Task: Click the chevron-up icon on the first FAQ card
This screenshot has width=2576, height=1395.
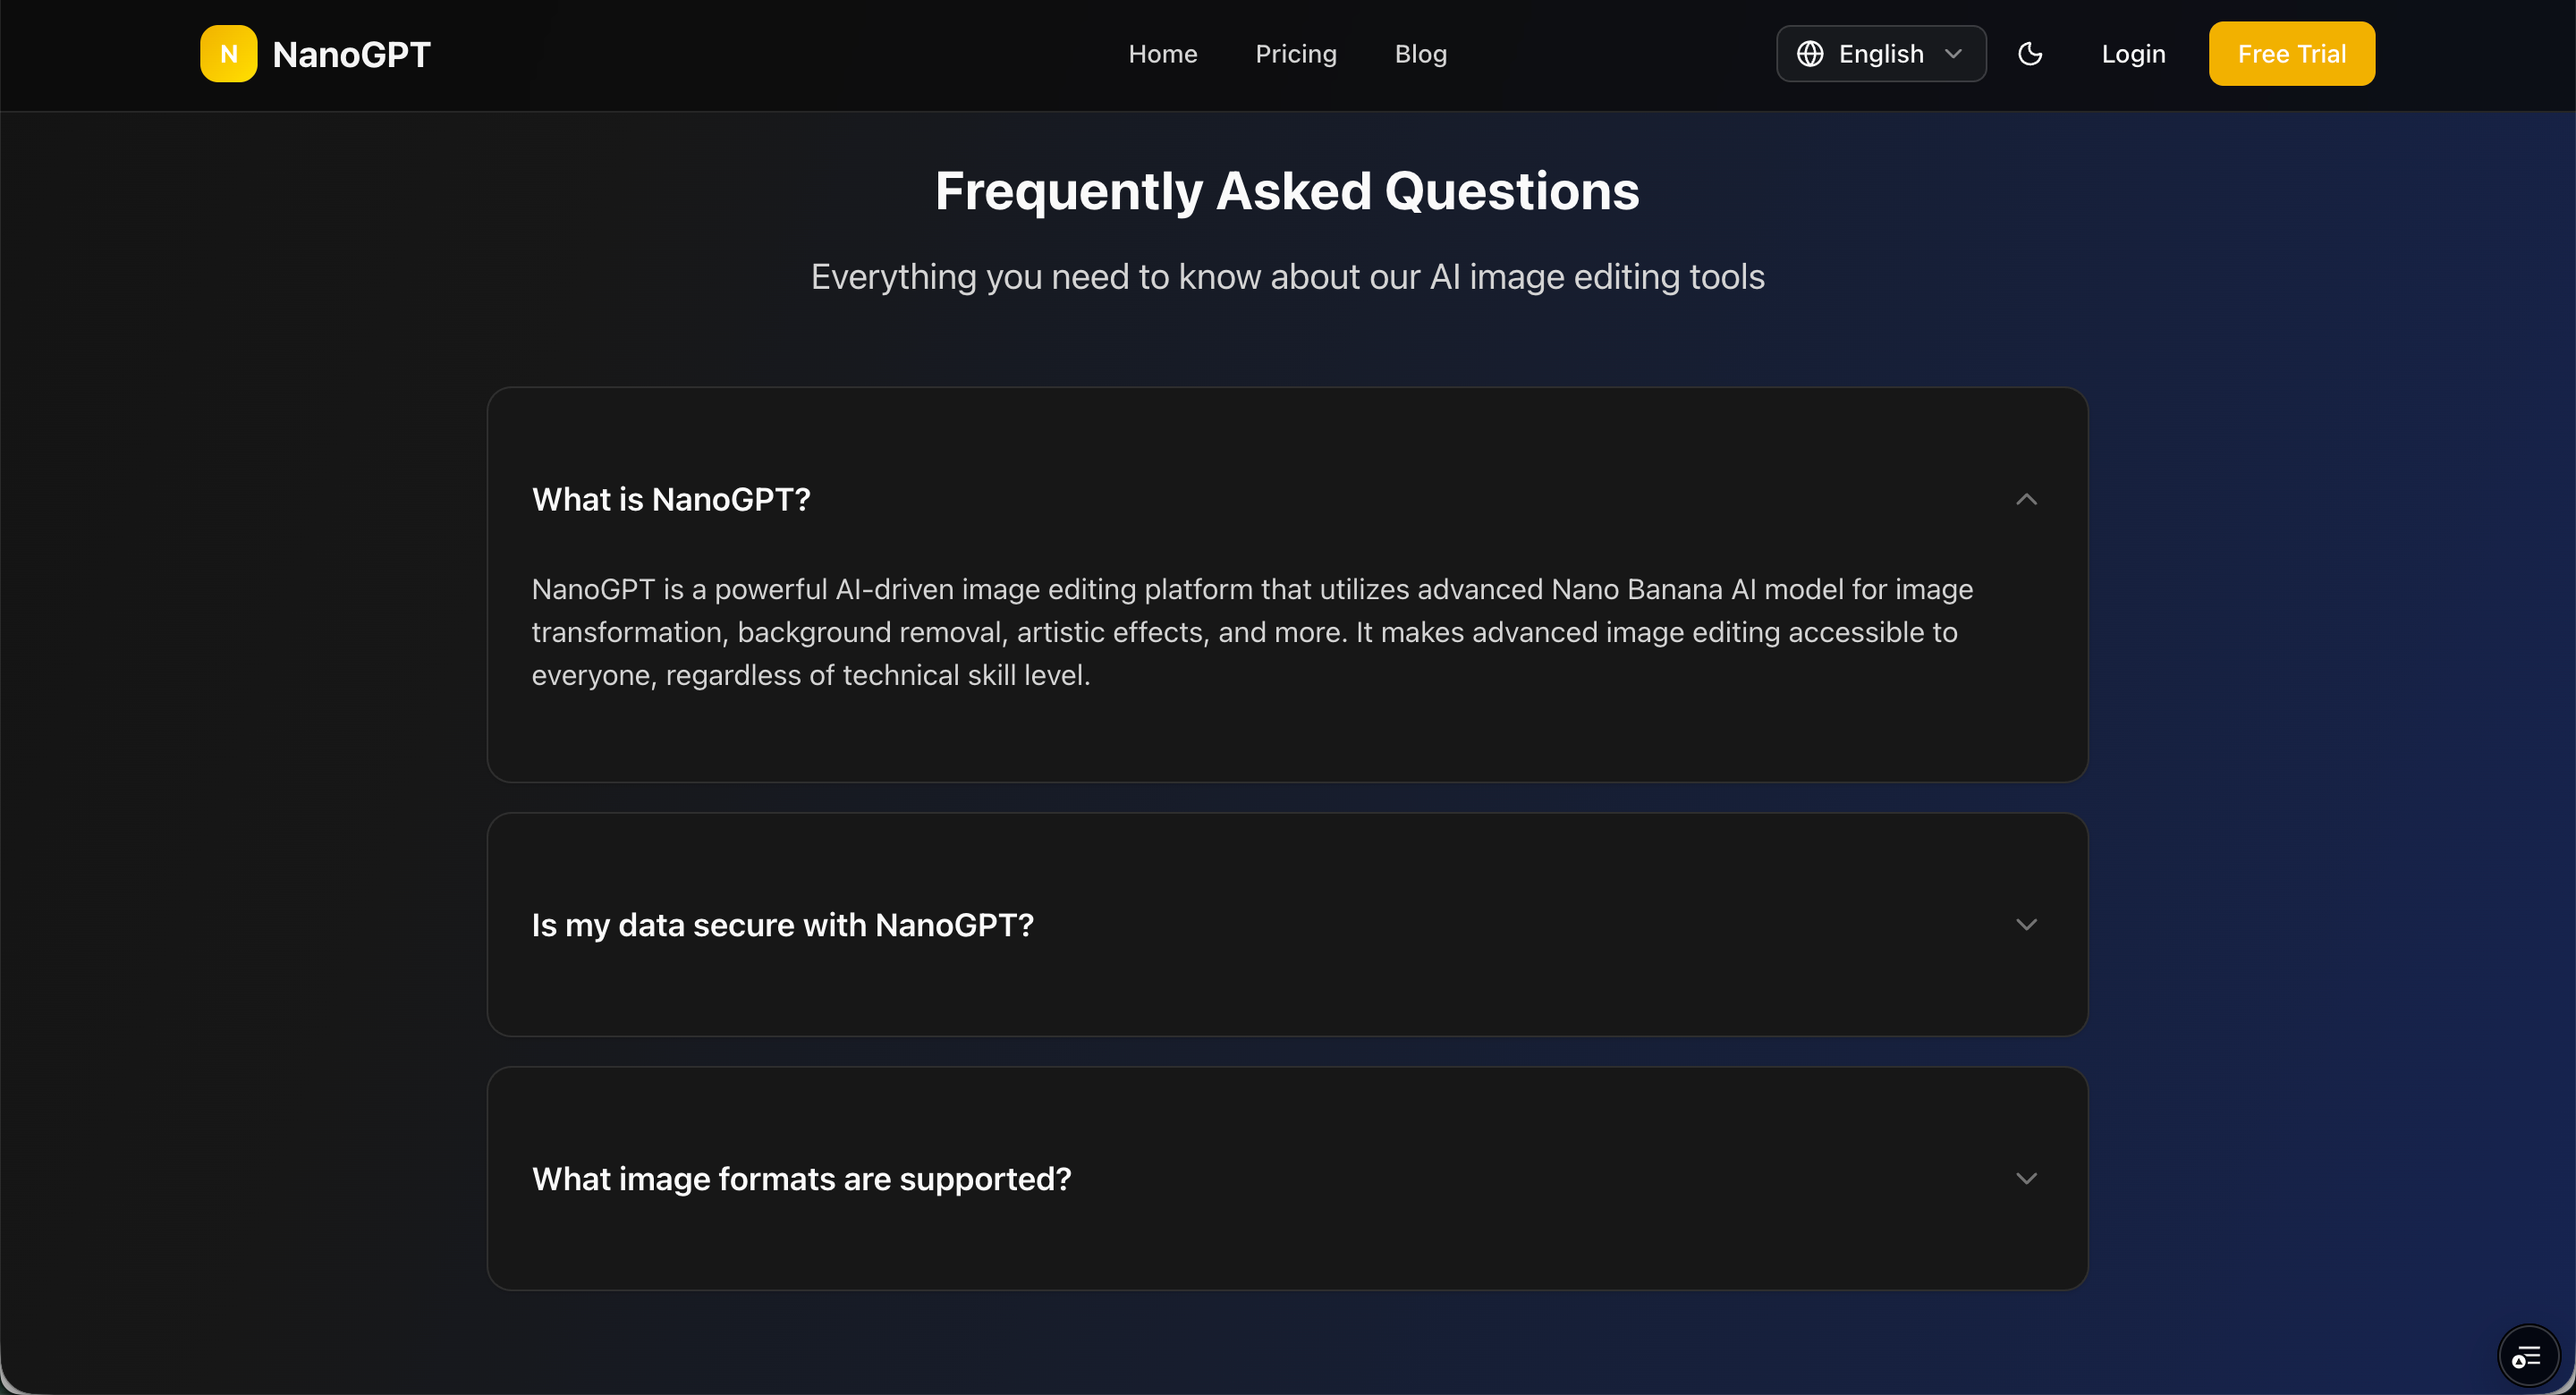Action: [2027, 498]
